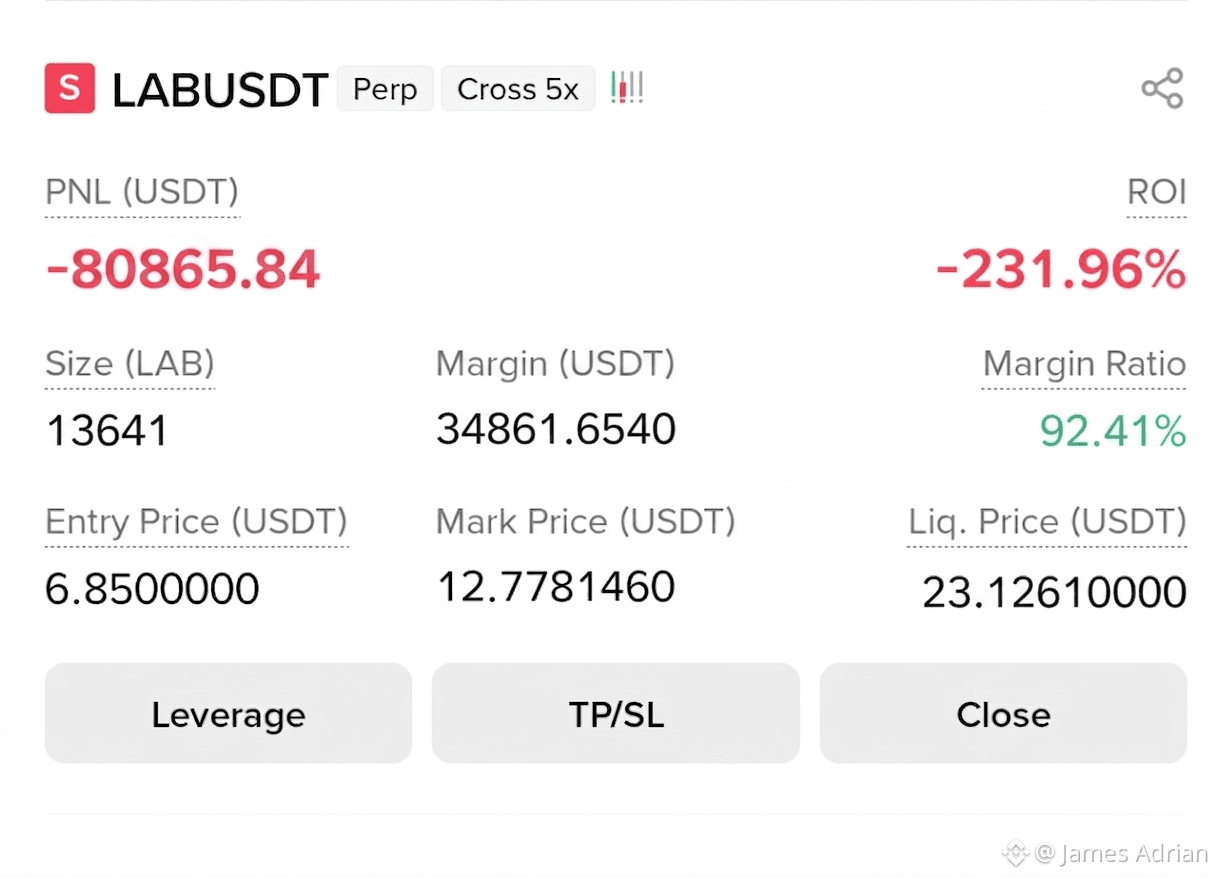Screen dimensions: 1216x878
Task: Tap the Binance logo watermark icon
Action: point(1016,853)
